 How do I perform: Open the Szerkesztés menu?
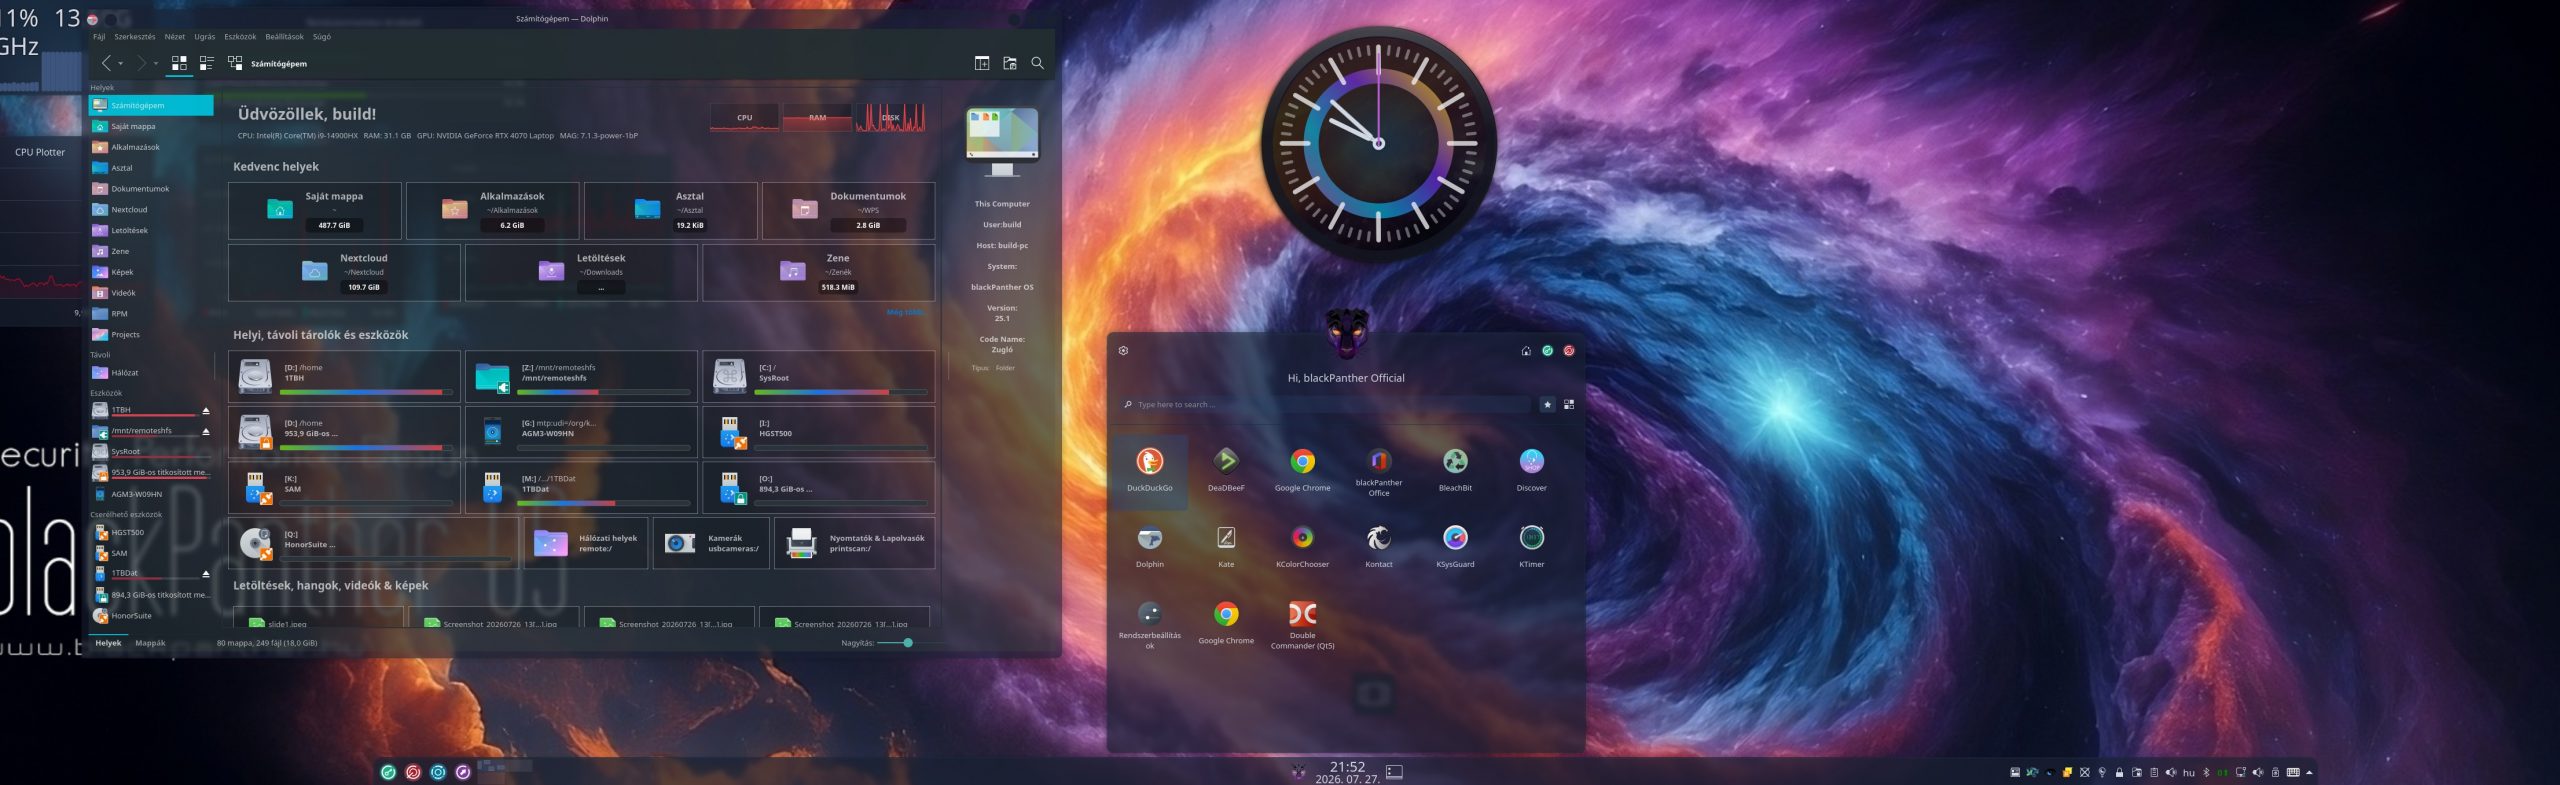pos(135,37)
